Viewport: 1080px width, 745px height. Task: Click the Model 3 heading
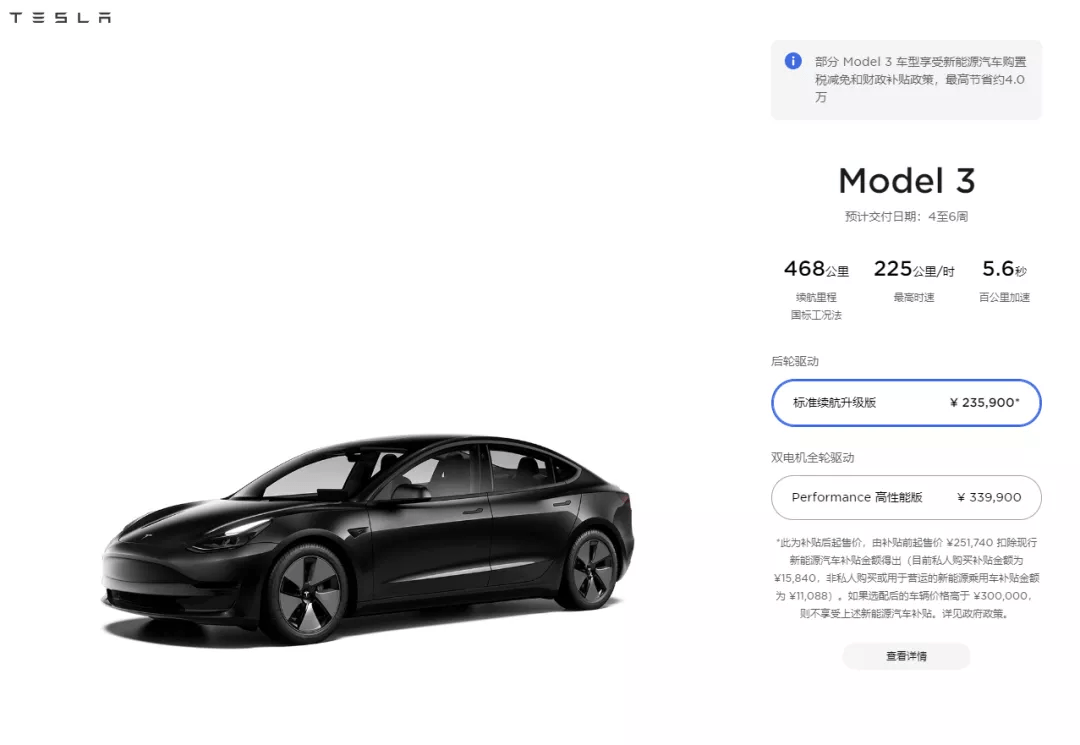906,181
